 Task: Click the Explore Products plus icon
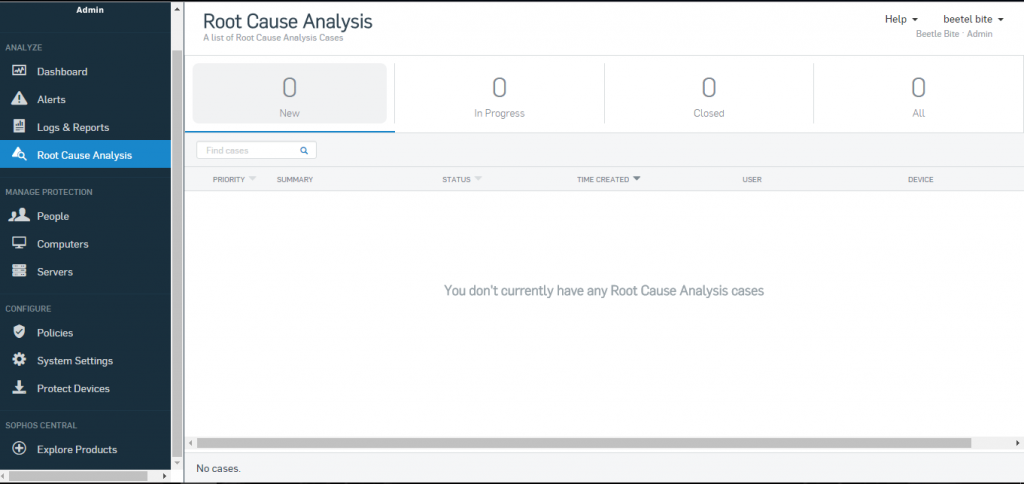click(x=20, y=449)
